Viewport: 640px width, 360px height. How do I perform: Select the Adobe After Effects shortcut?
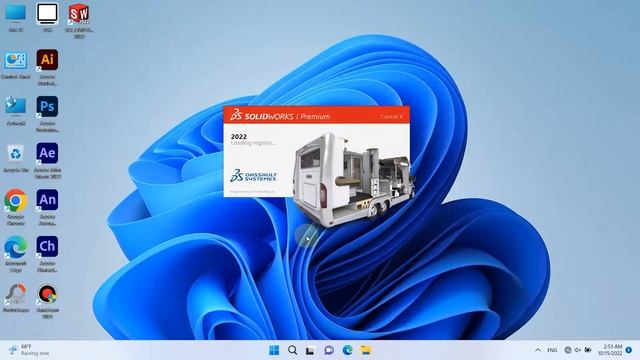(47, 161)
